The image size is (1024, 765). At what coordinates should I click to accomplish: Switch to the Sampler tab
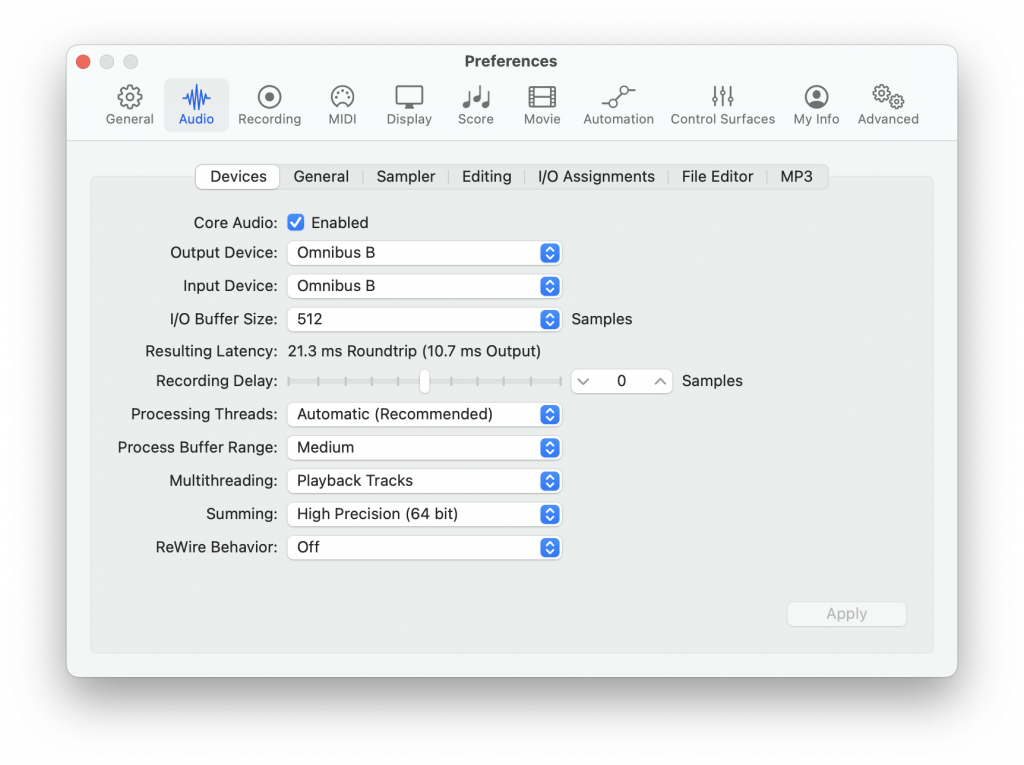[x=406, y=177]
